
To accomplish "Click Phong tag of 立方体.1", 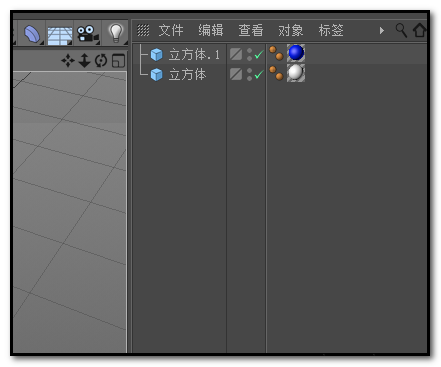I will pyautogui.click(x=276, y=53).
